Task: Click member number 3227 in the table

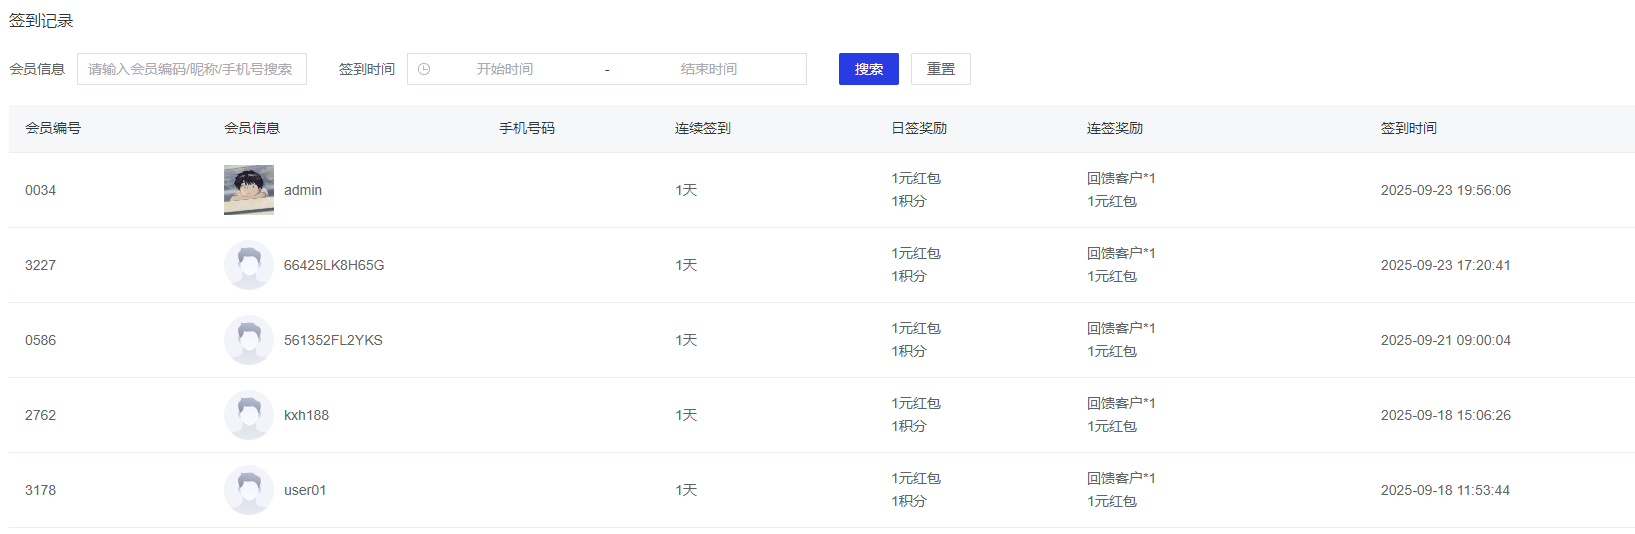Action: [x=41, y=265]
